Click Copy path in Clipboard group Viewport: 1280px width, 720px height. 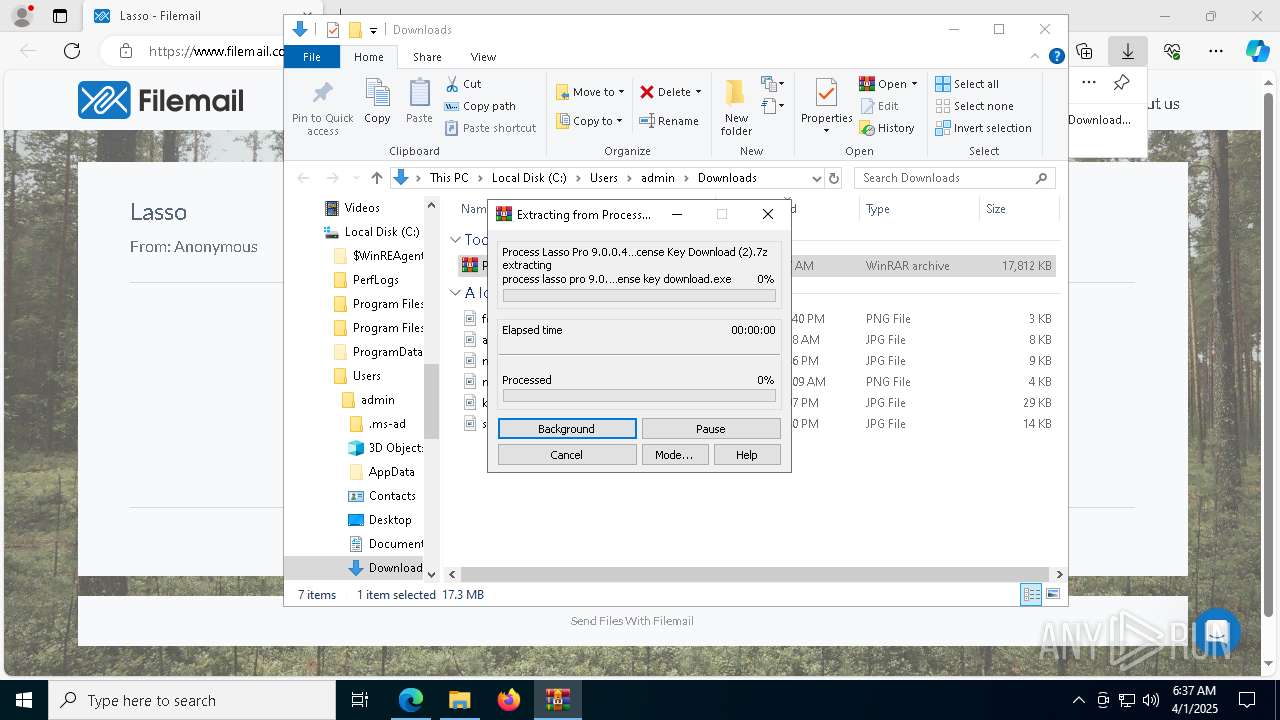click(x=480, y=106)
